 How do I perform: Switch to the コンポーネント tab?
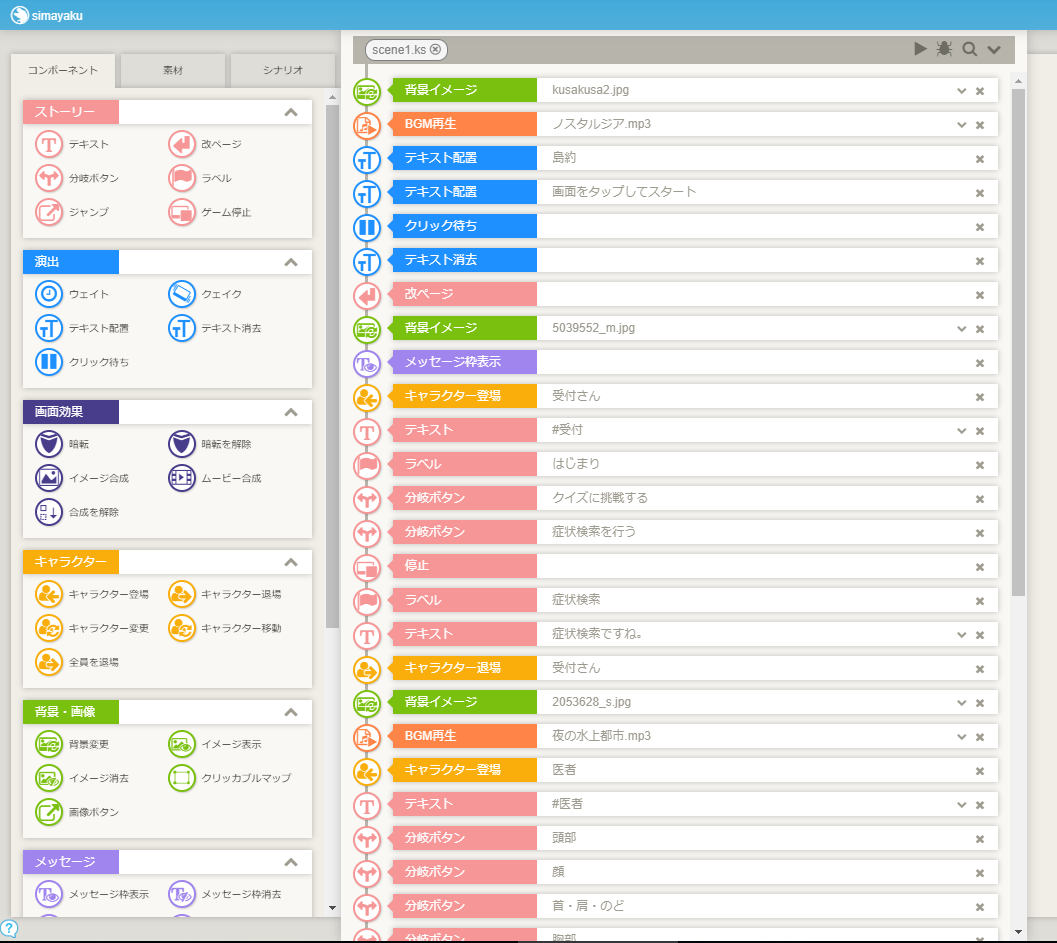pyautogui.click(x=63, y=71)
